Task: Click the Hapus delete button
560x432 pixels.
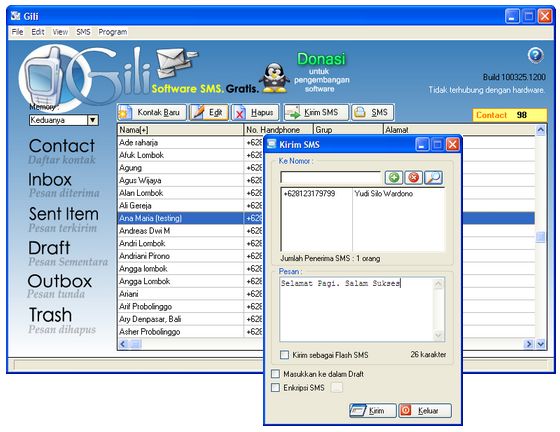Action: click(255, 112)
